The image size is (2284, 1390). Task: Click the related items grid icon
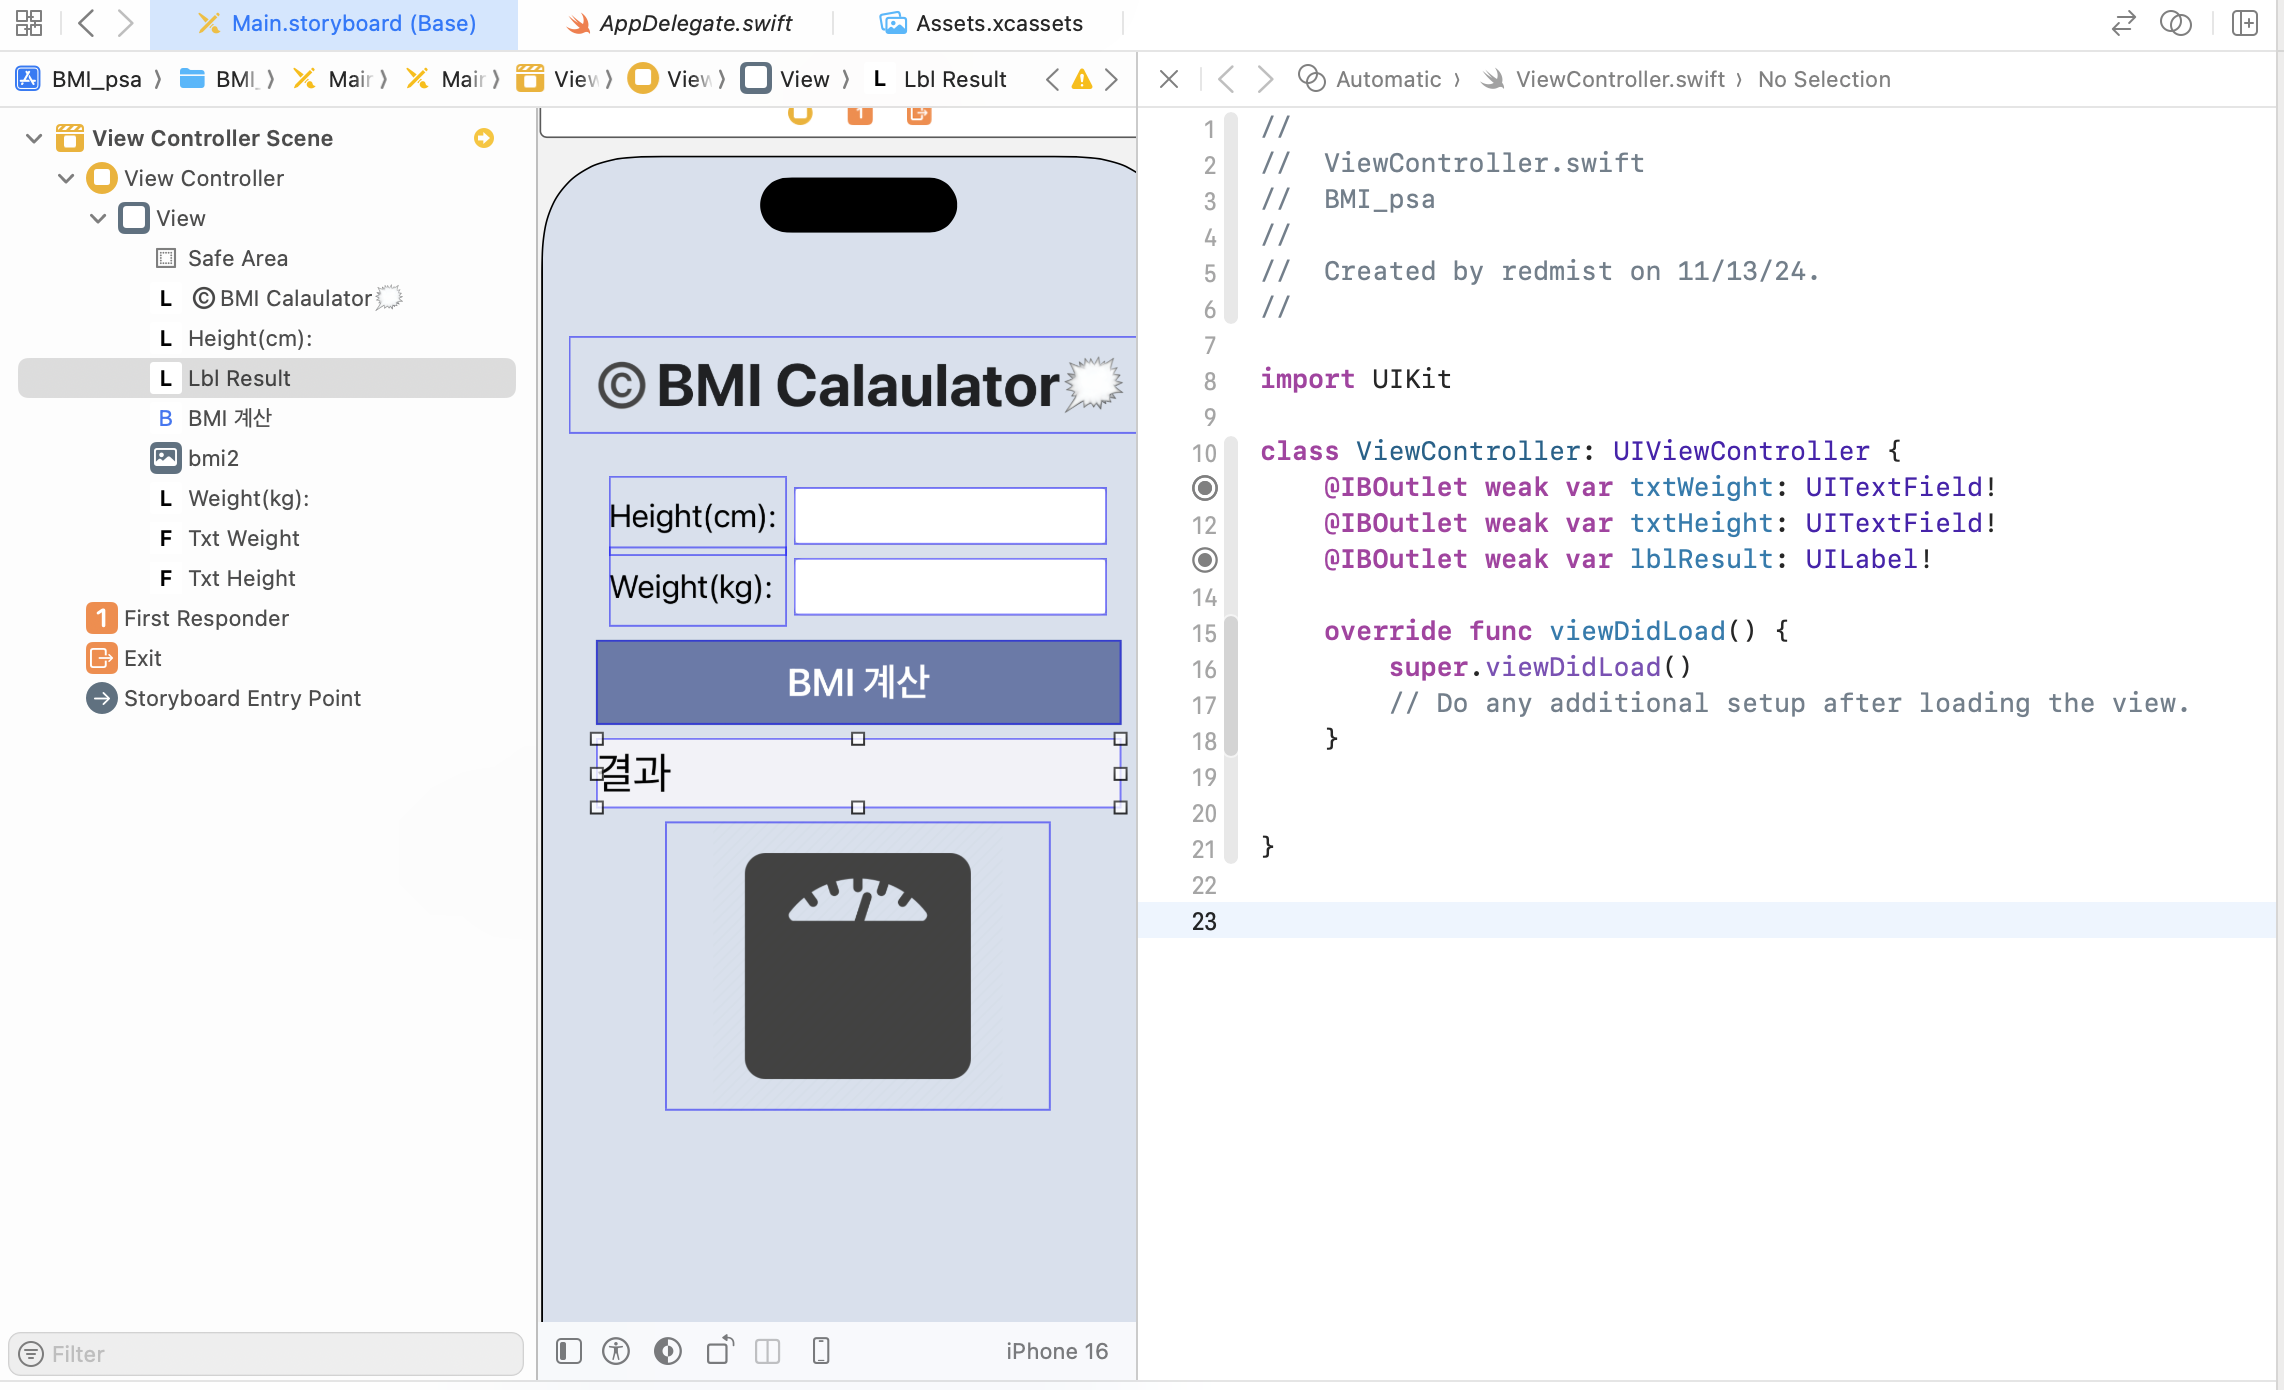[x=28, y=22]
